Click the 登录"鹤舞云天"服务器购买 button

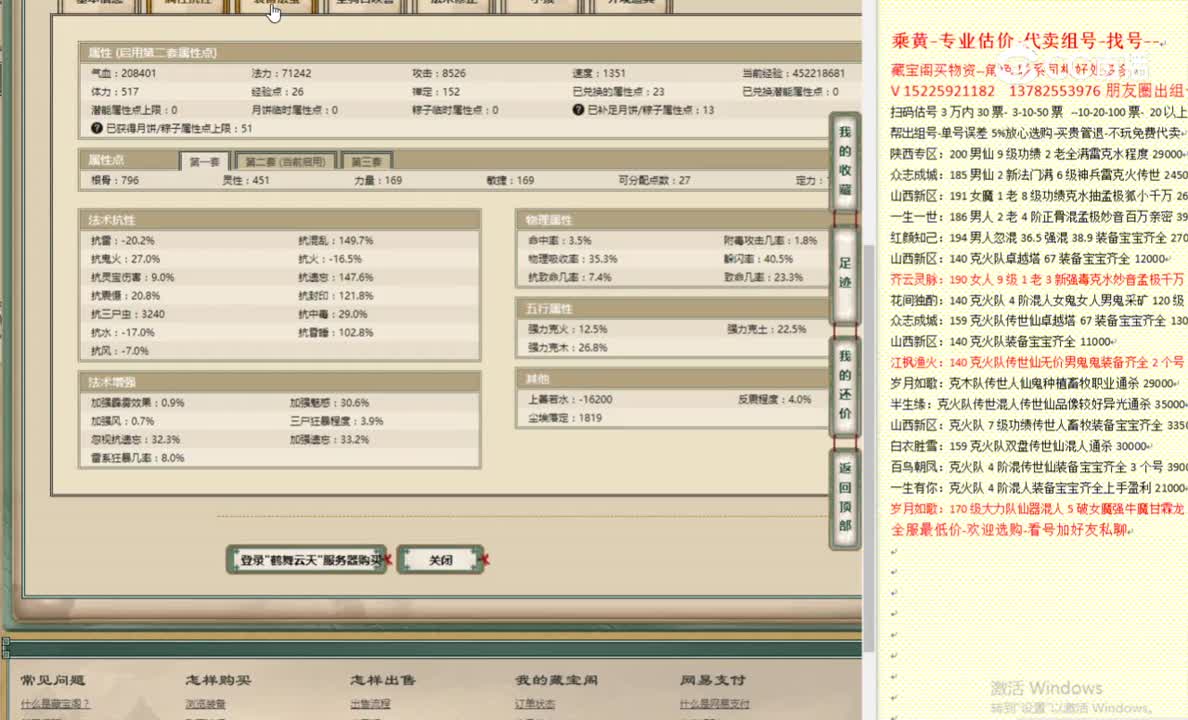[307, 560]
